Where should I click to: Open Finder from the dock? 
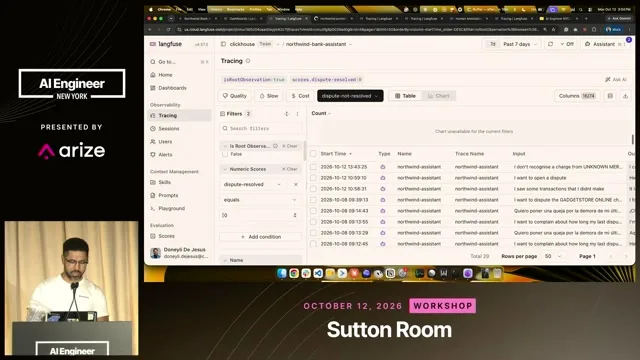[282, 273]
